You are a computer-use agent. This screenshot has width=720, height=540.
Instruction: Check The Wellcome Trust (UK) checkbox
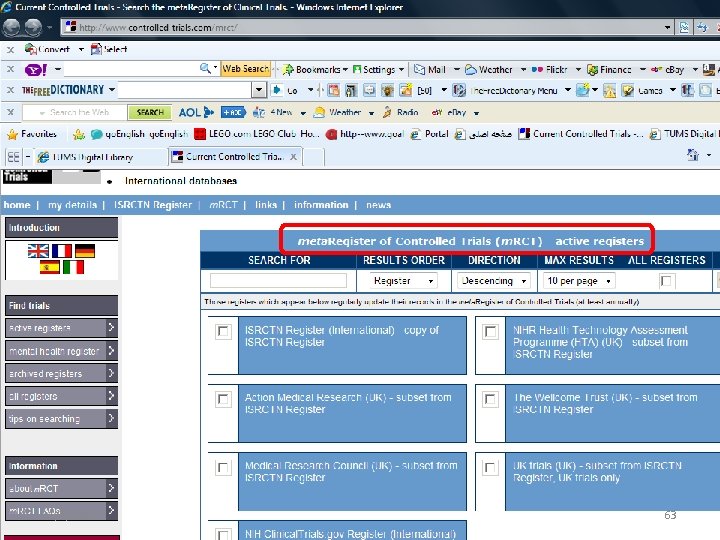coord(490,399)
